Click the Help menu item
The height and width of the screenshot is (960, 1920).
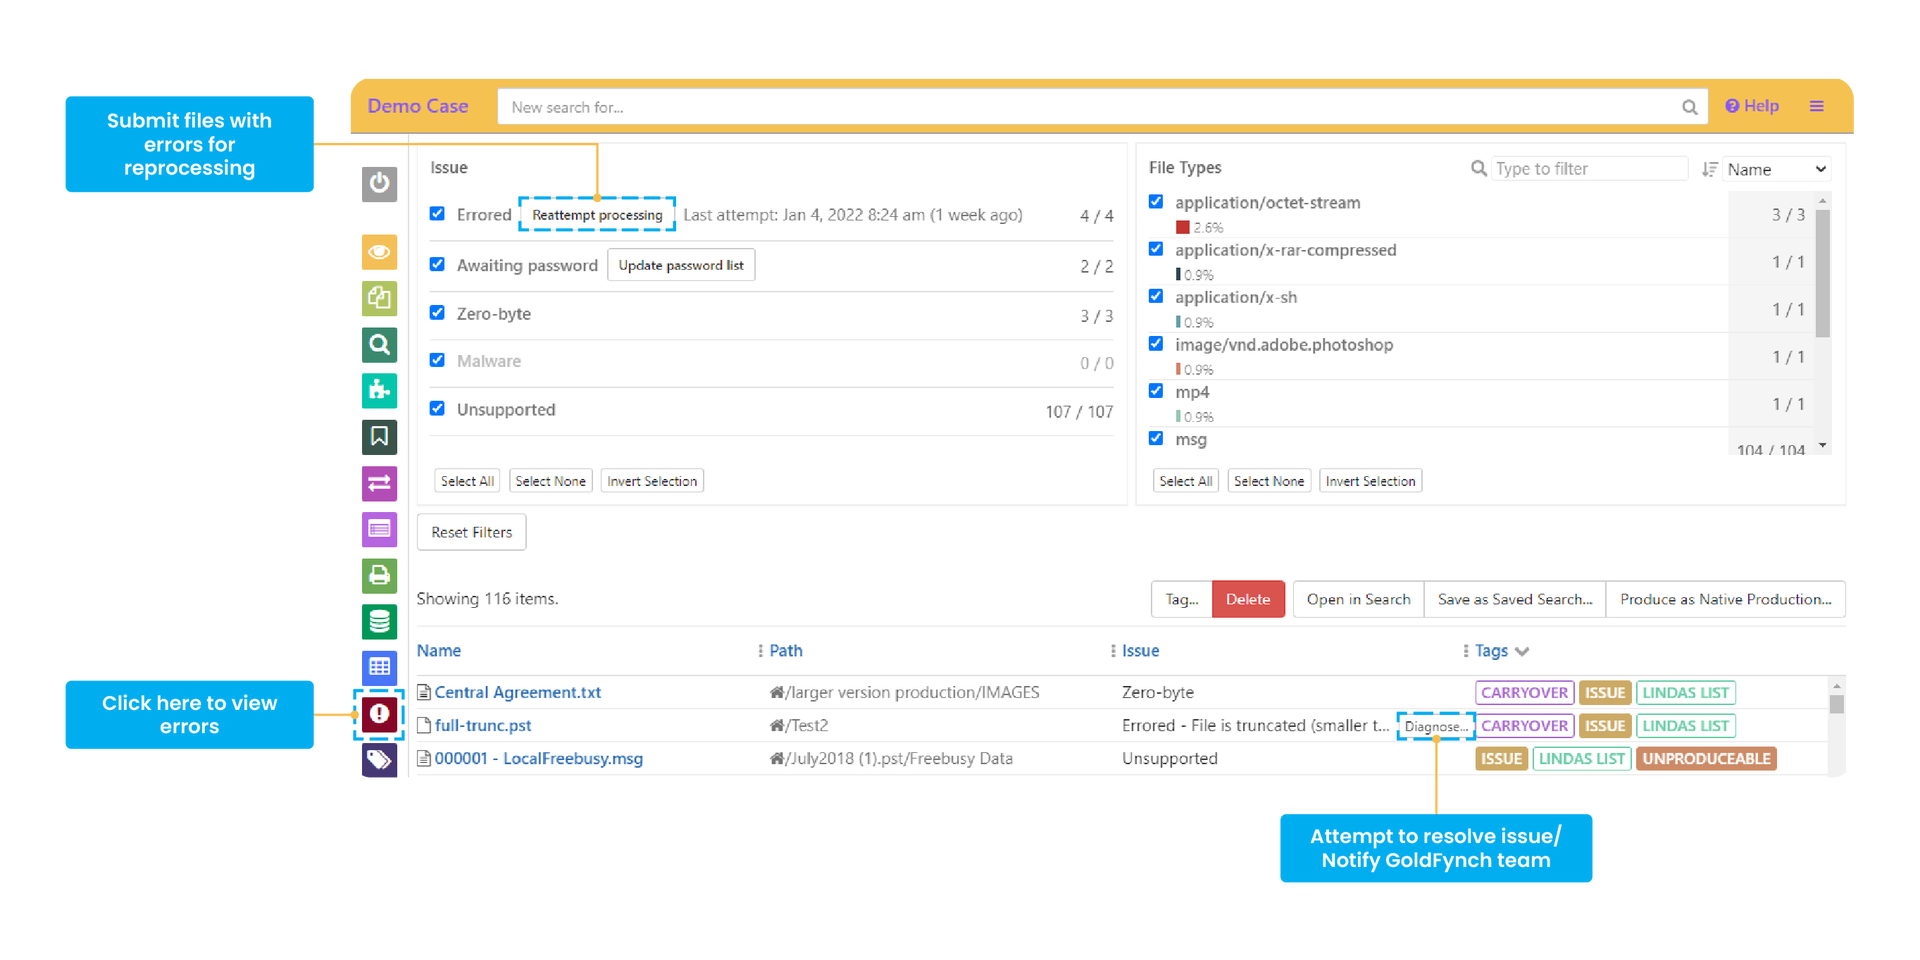pos(1752,105)
